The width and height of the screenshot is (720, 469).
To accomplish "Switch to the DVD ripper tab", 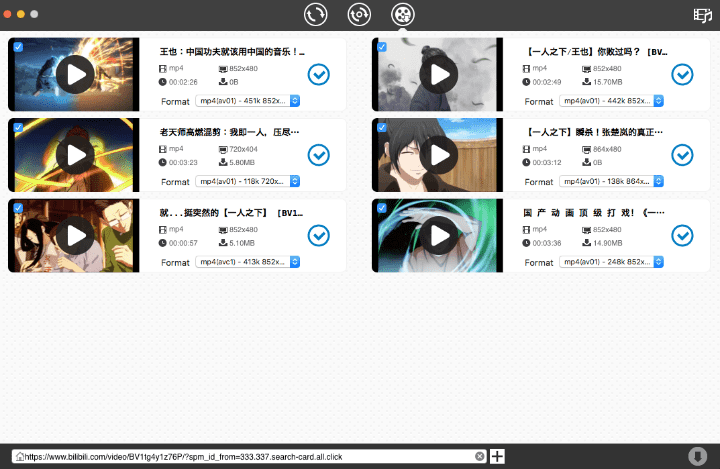I will (359, 15).
